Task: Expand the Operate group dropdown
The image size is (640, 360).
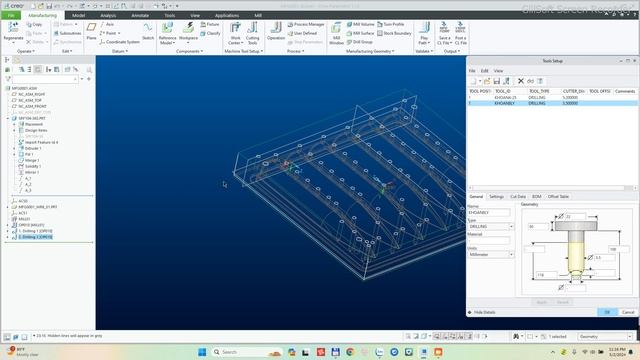Action: (26, 51)
